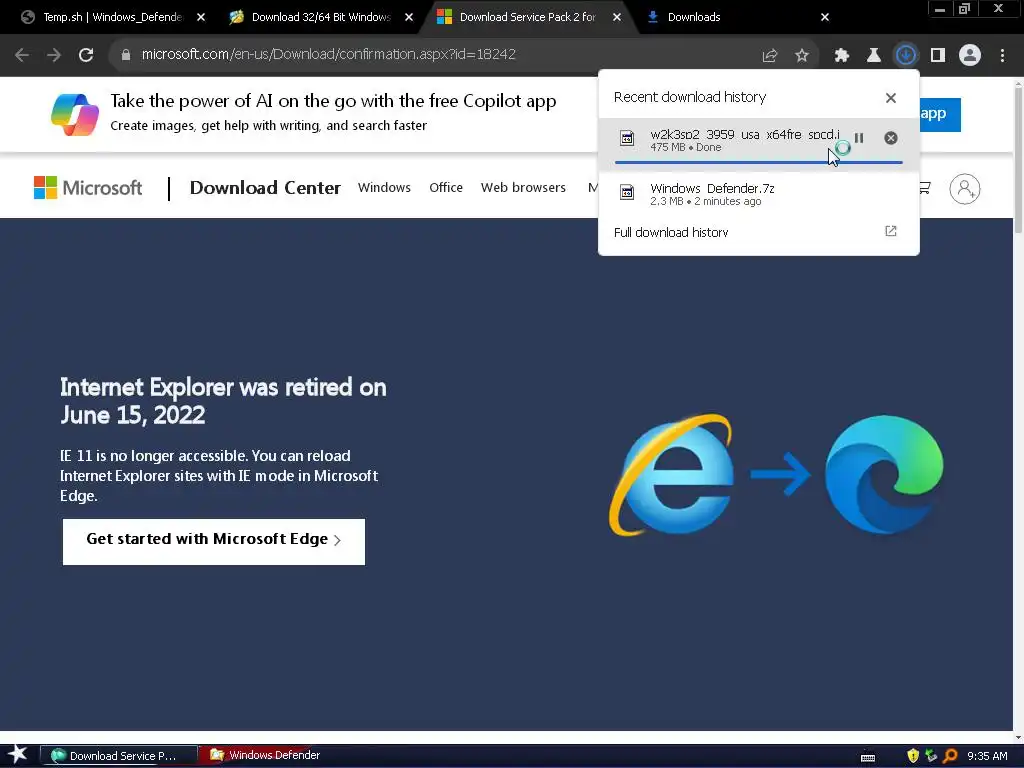Select Download Service P... taskbar item
Screen dimensions: 1024x768
pos(119,756)
